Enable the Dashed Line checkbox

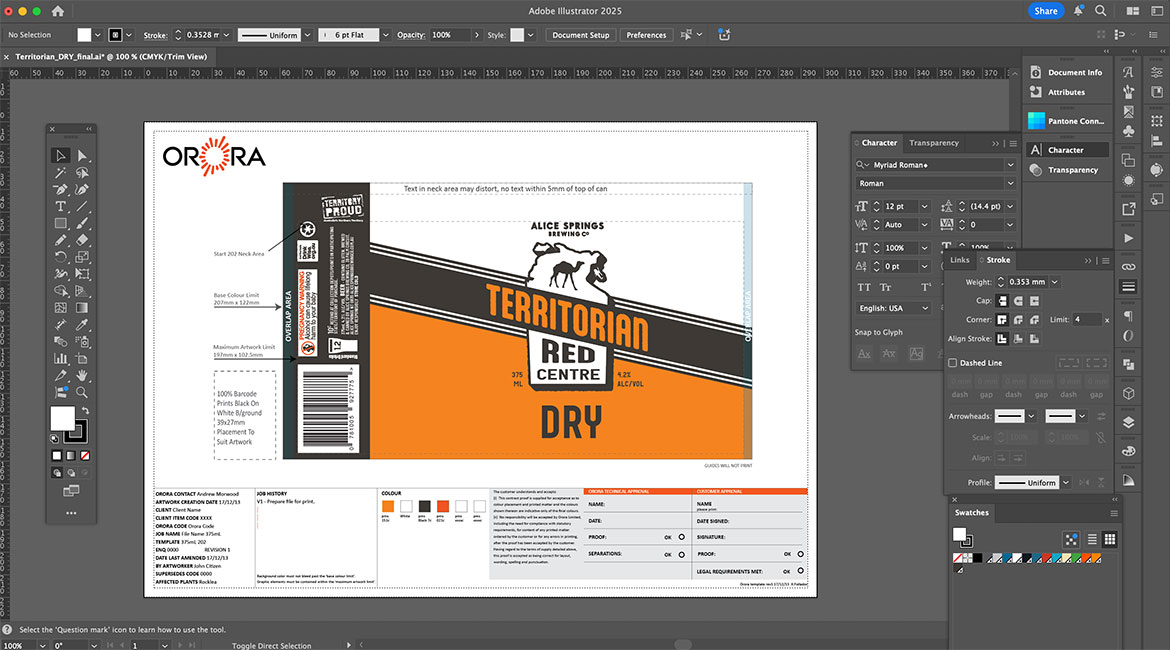(953, 363)
